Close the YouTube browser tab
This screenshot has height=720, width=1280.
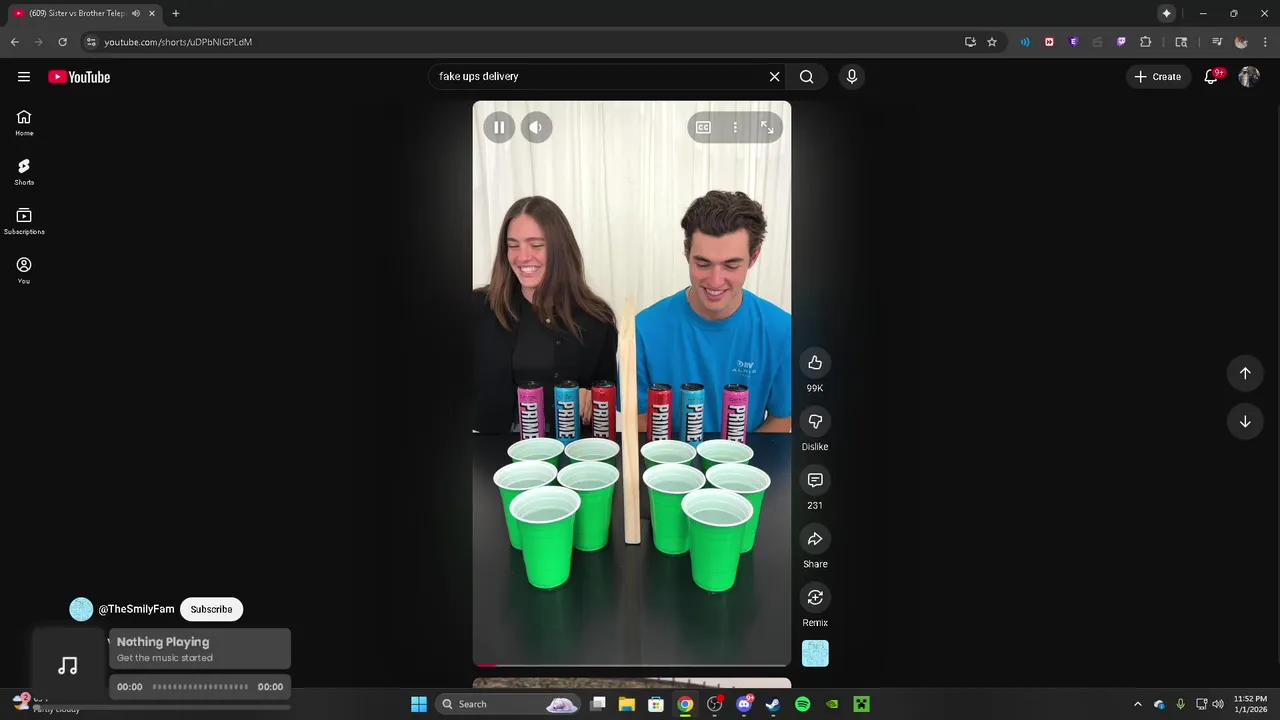tap(152, 13)
